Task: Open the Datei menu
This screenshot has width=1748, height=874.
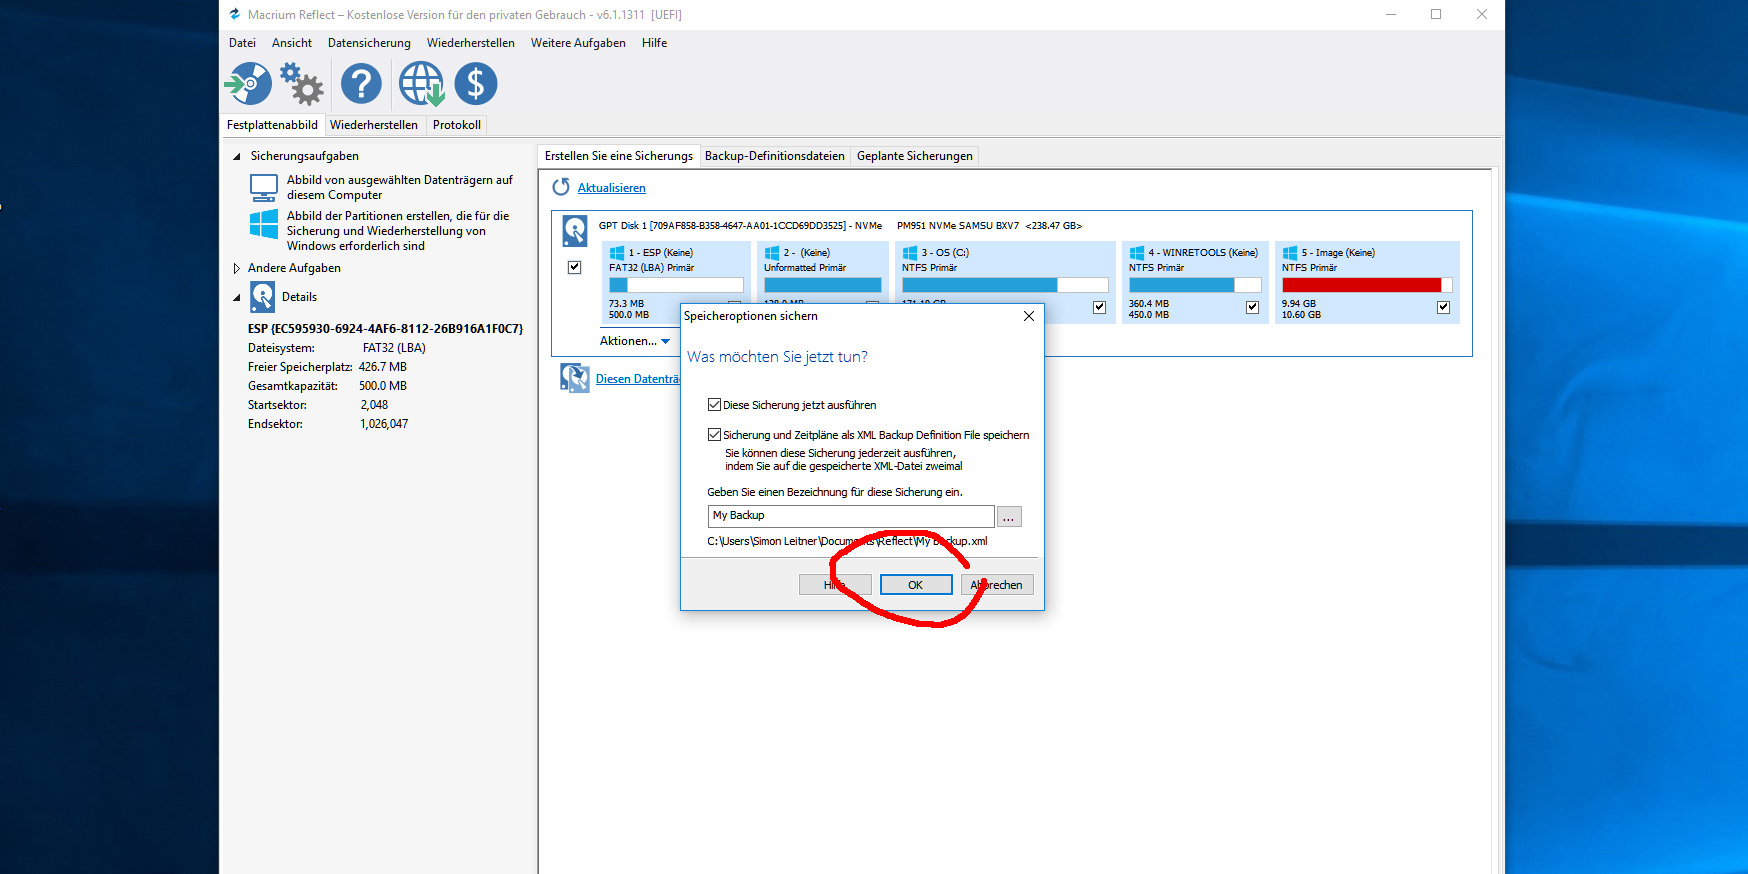Action: pyautogui.click(x=242, y=43)
